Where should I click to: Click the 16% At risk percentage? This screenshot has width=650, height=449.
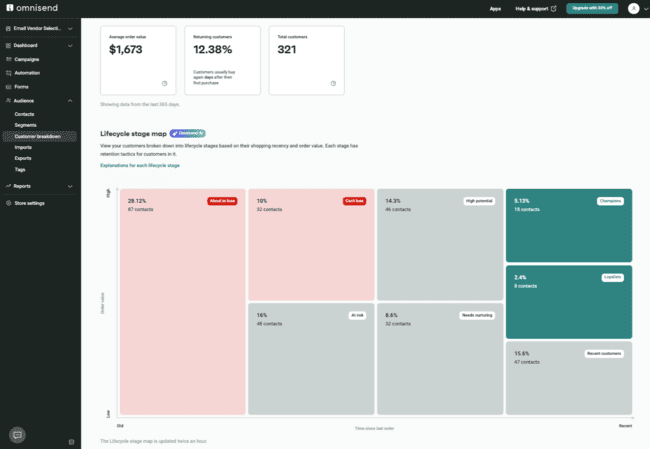point(262,316)
